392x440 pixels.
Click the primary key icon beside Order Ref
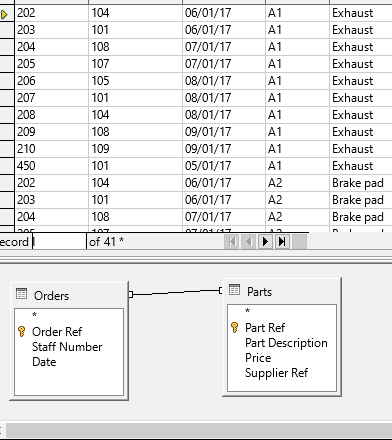pos(22,331)
